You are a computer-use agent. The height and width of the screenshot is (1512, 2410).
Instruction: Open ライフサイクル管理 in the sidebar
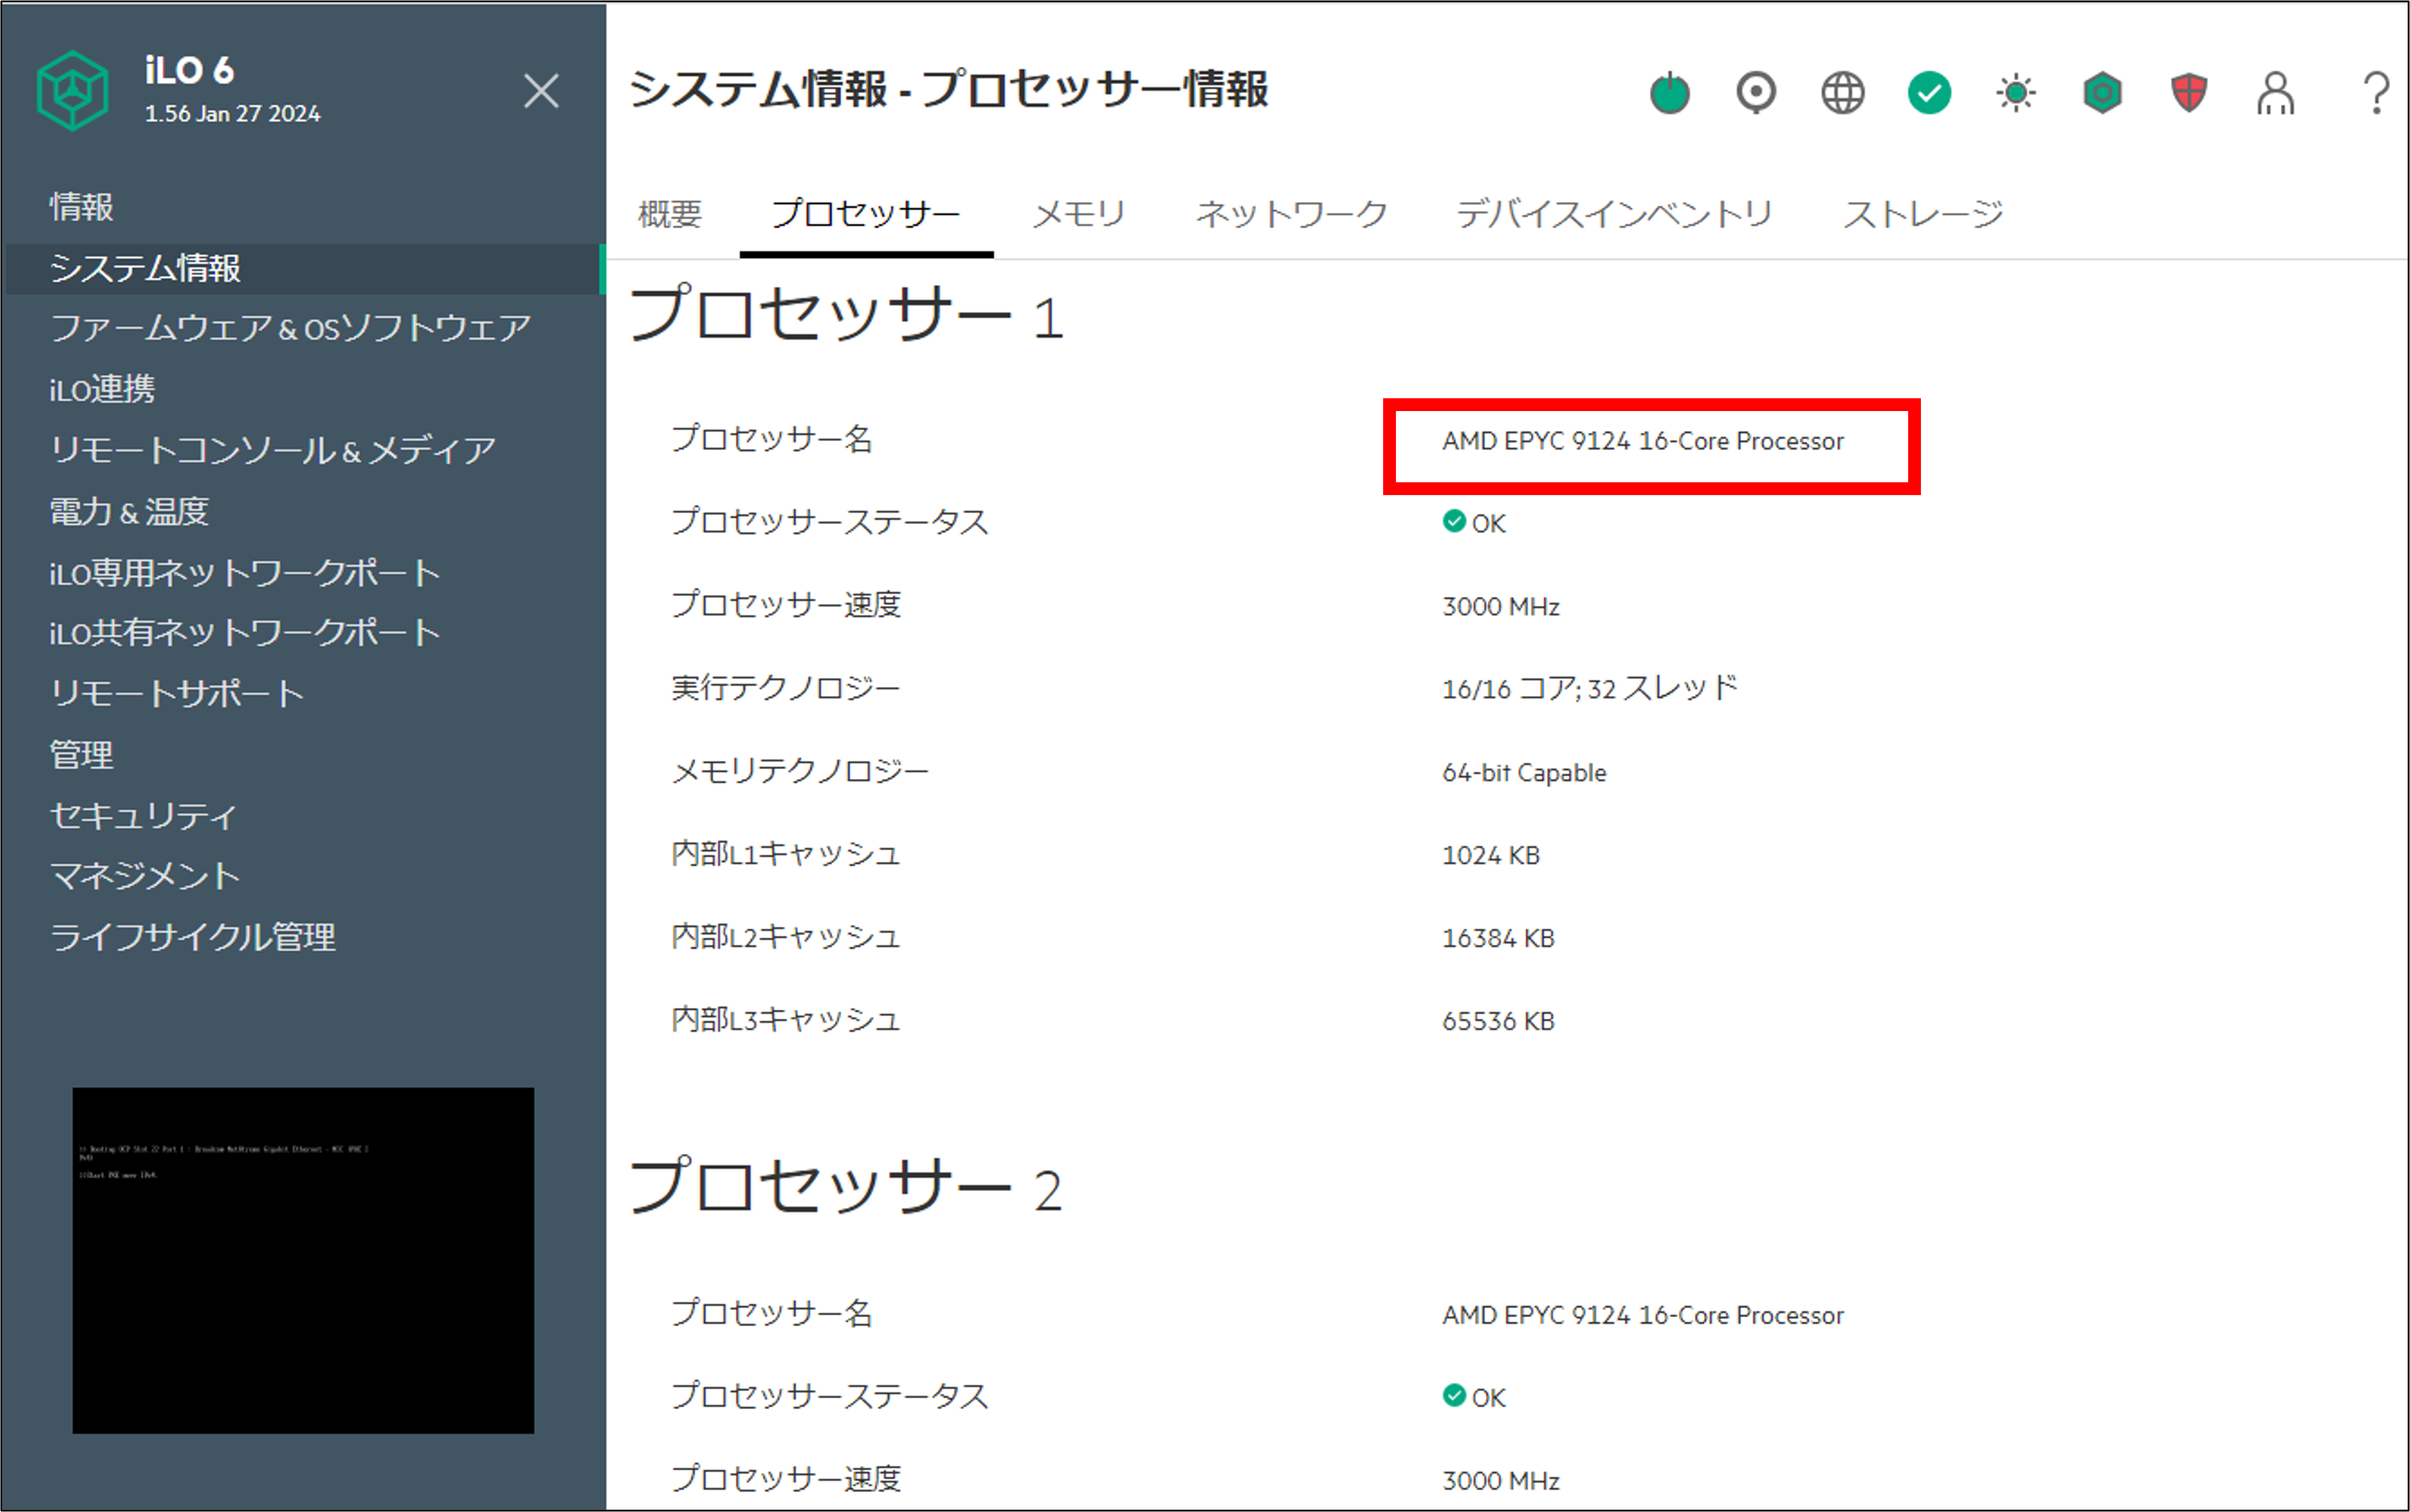pos(193,937)
